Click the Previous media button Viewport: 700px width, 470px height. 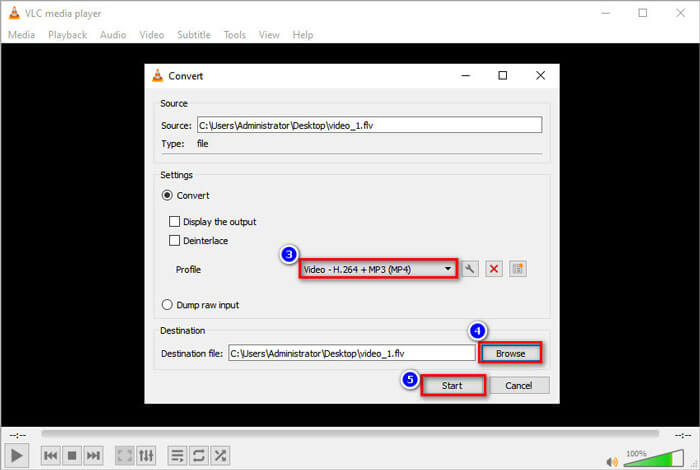[x=50, y=456]
